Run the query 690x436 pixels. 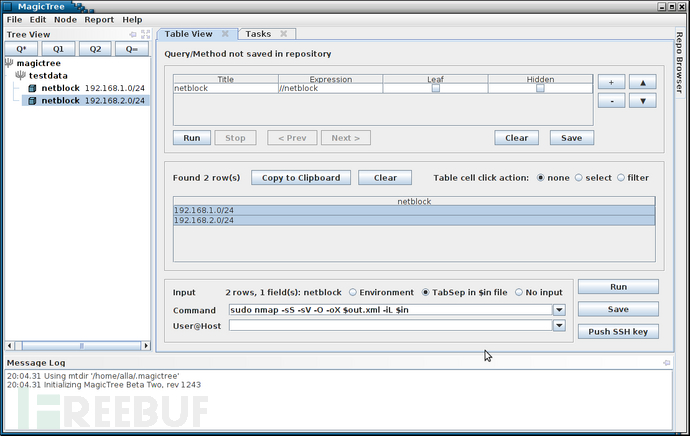(x=192, y=138)
